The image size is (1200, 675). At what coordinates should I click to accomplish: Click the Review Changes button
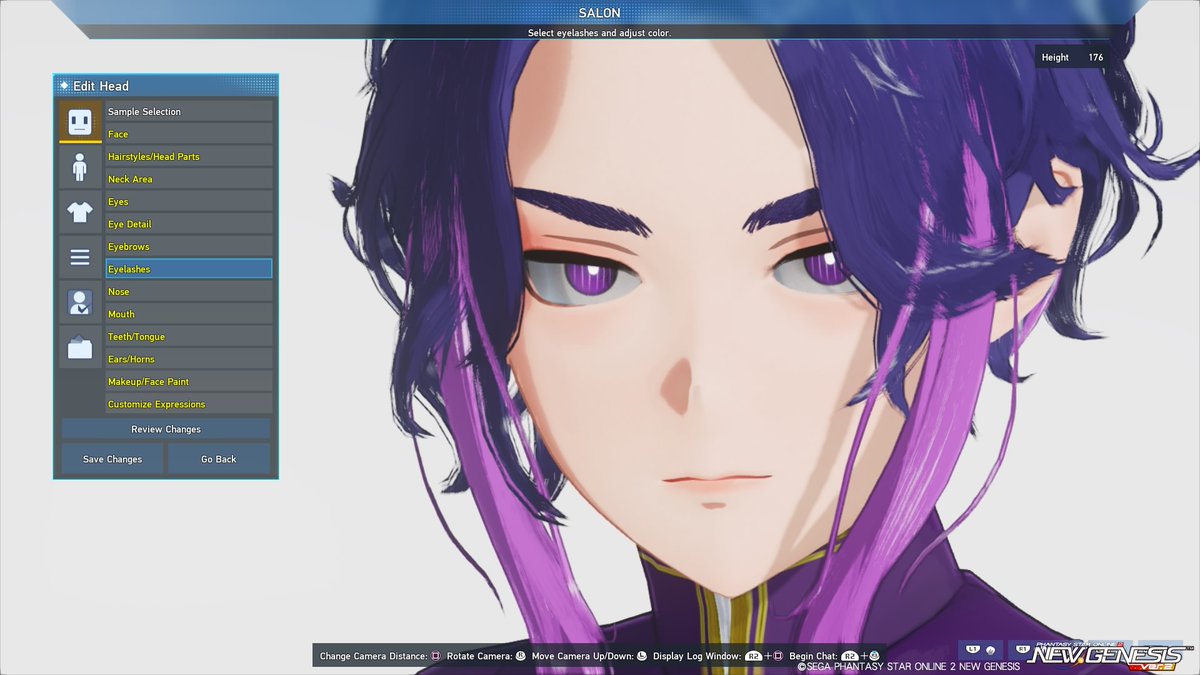click(x=166, y=429)
